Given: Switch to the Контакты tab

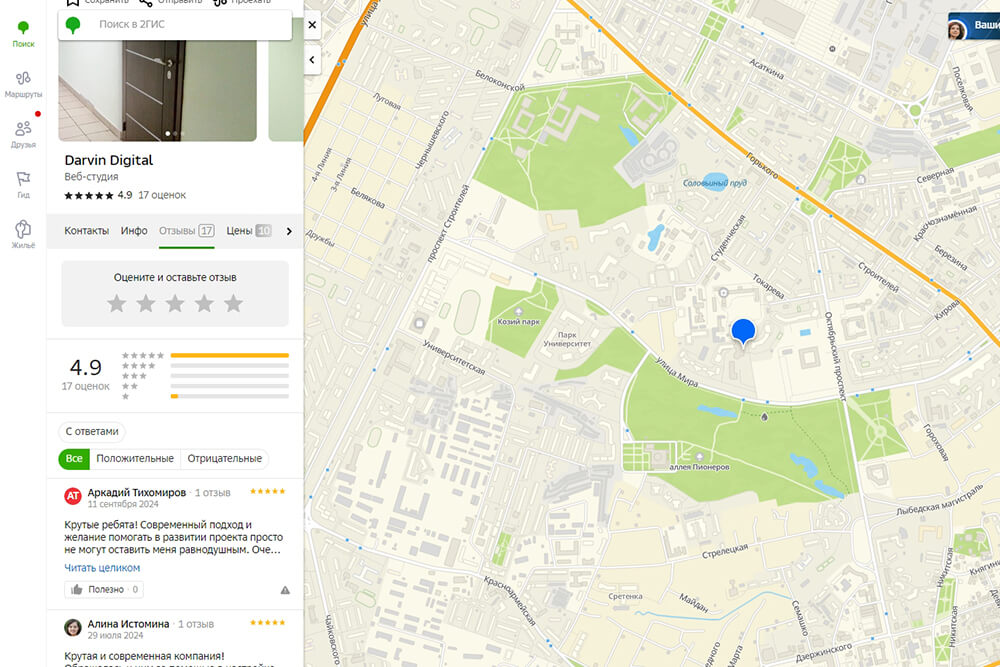Looking at the screenshot, I should click(86, 231).
